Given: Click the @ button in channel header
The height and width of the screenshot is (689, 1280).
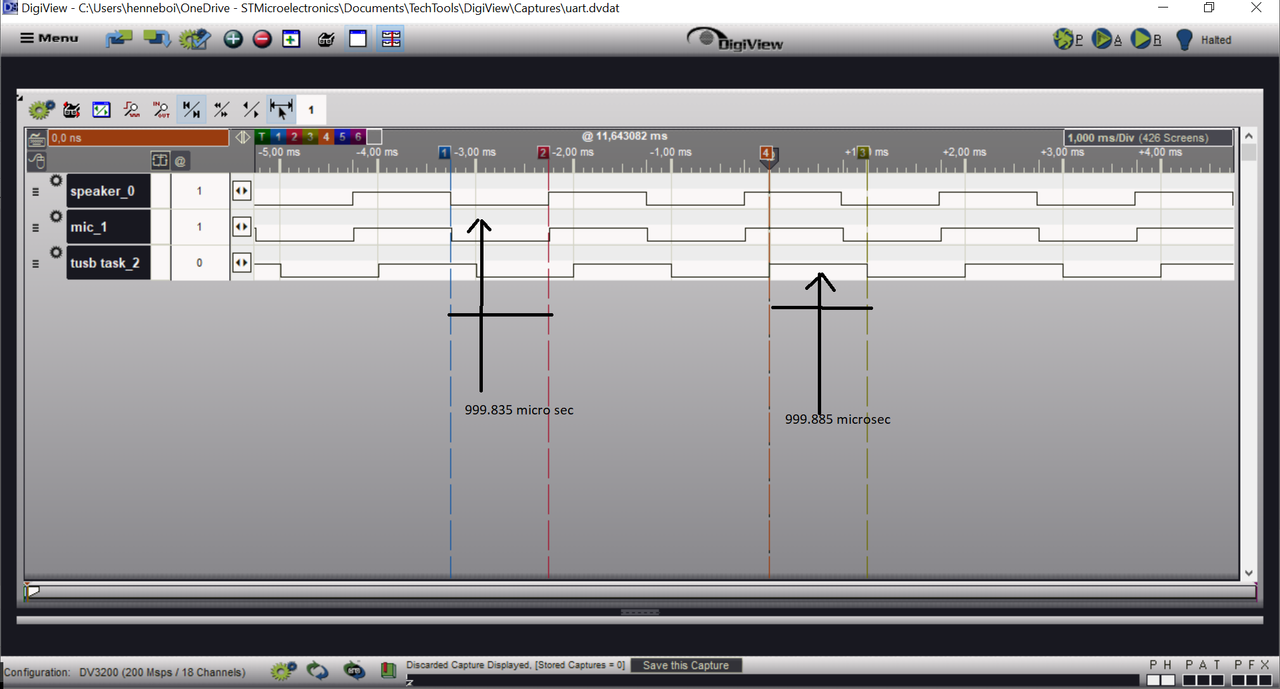Looking at the screenshot, I should [x=180, y=160].
